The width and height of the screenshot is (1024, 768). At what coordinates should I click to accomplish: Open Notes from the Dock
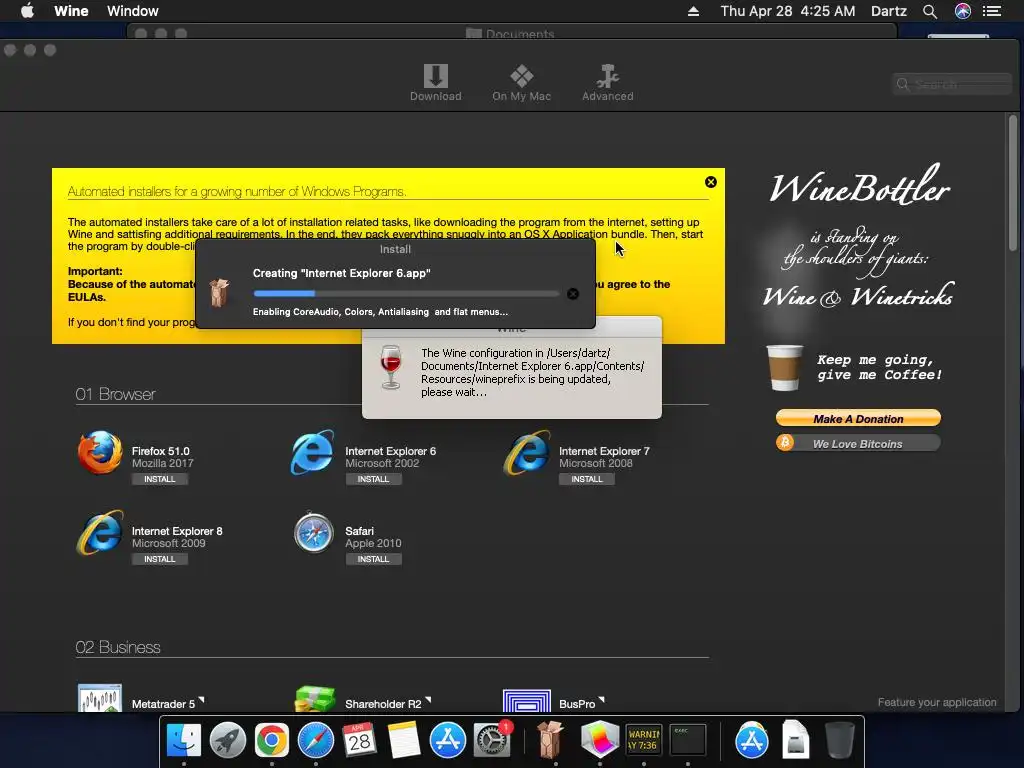click(404, 741)
